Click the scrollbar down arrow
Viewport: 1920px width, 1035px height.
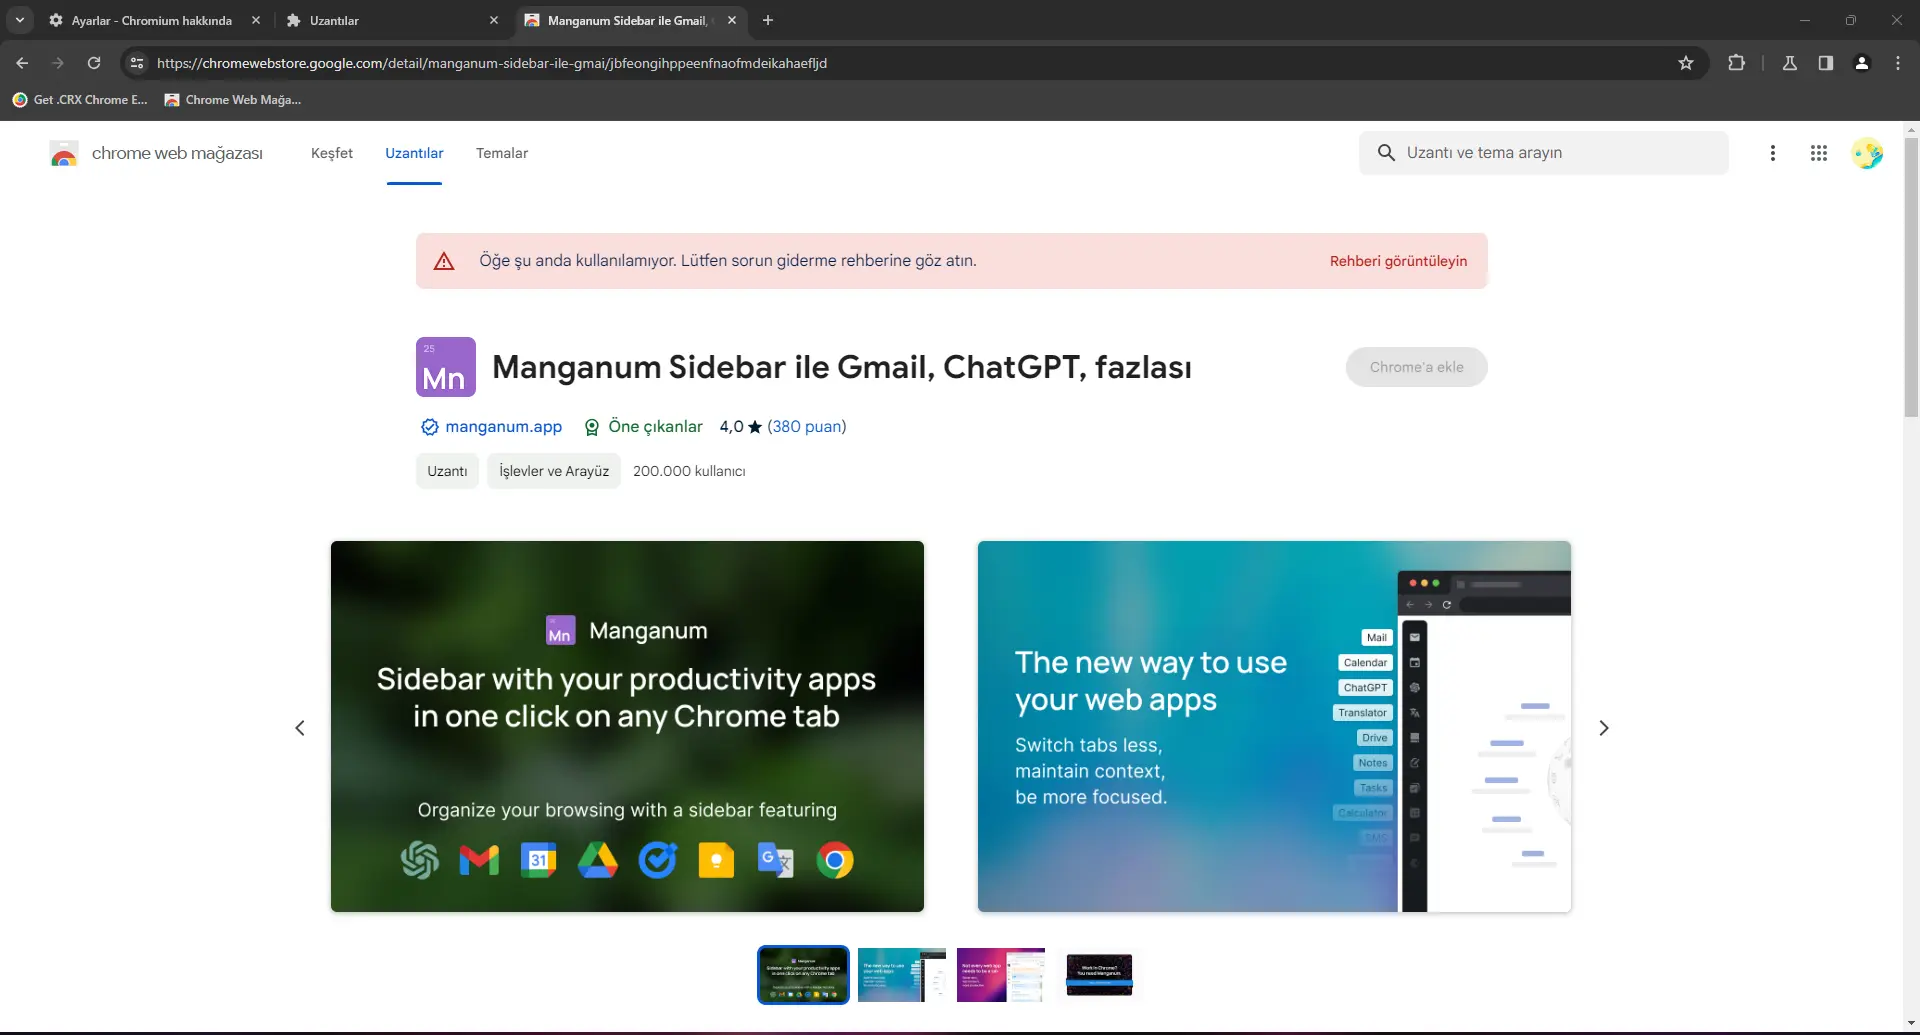(1911, 1025)
